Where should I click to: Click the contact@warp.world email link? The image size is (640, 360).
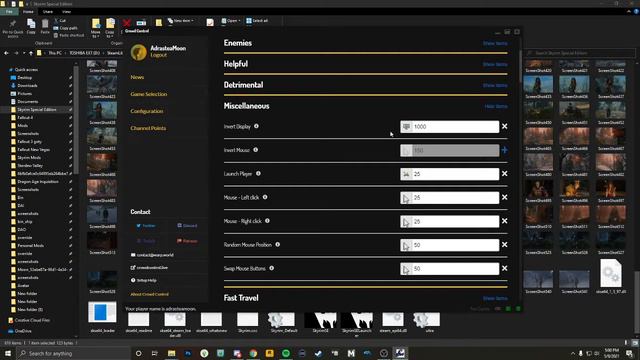152,255
